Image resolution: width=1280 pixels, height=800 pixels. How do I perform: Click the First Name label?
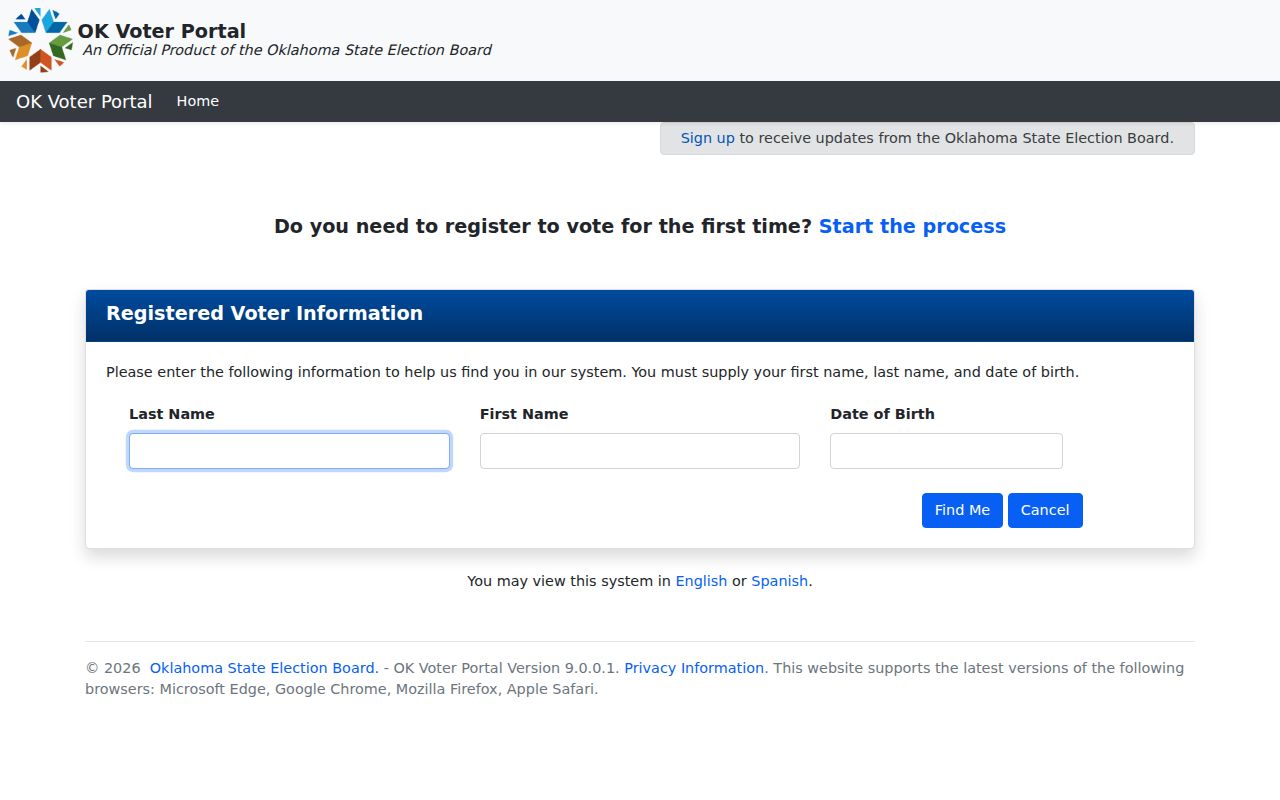click(x=524, y=414)
